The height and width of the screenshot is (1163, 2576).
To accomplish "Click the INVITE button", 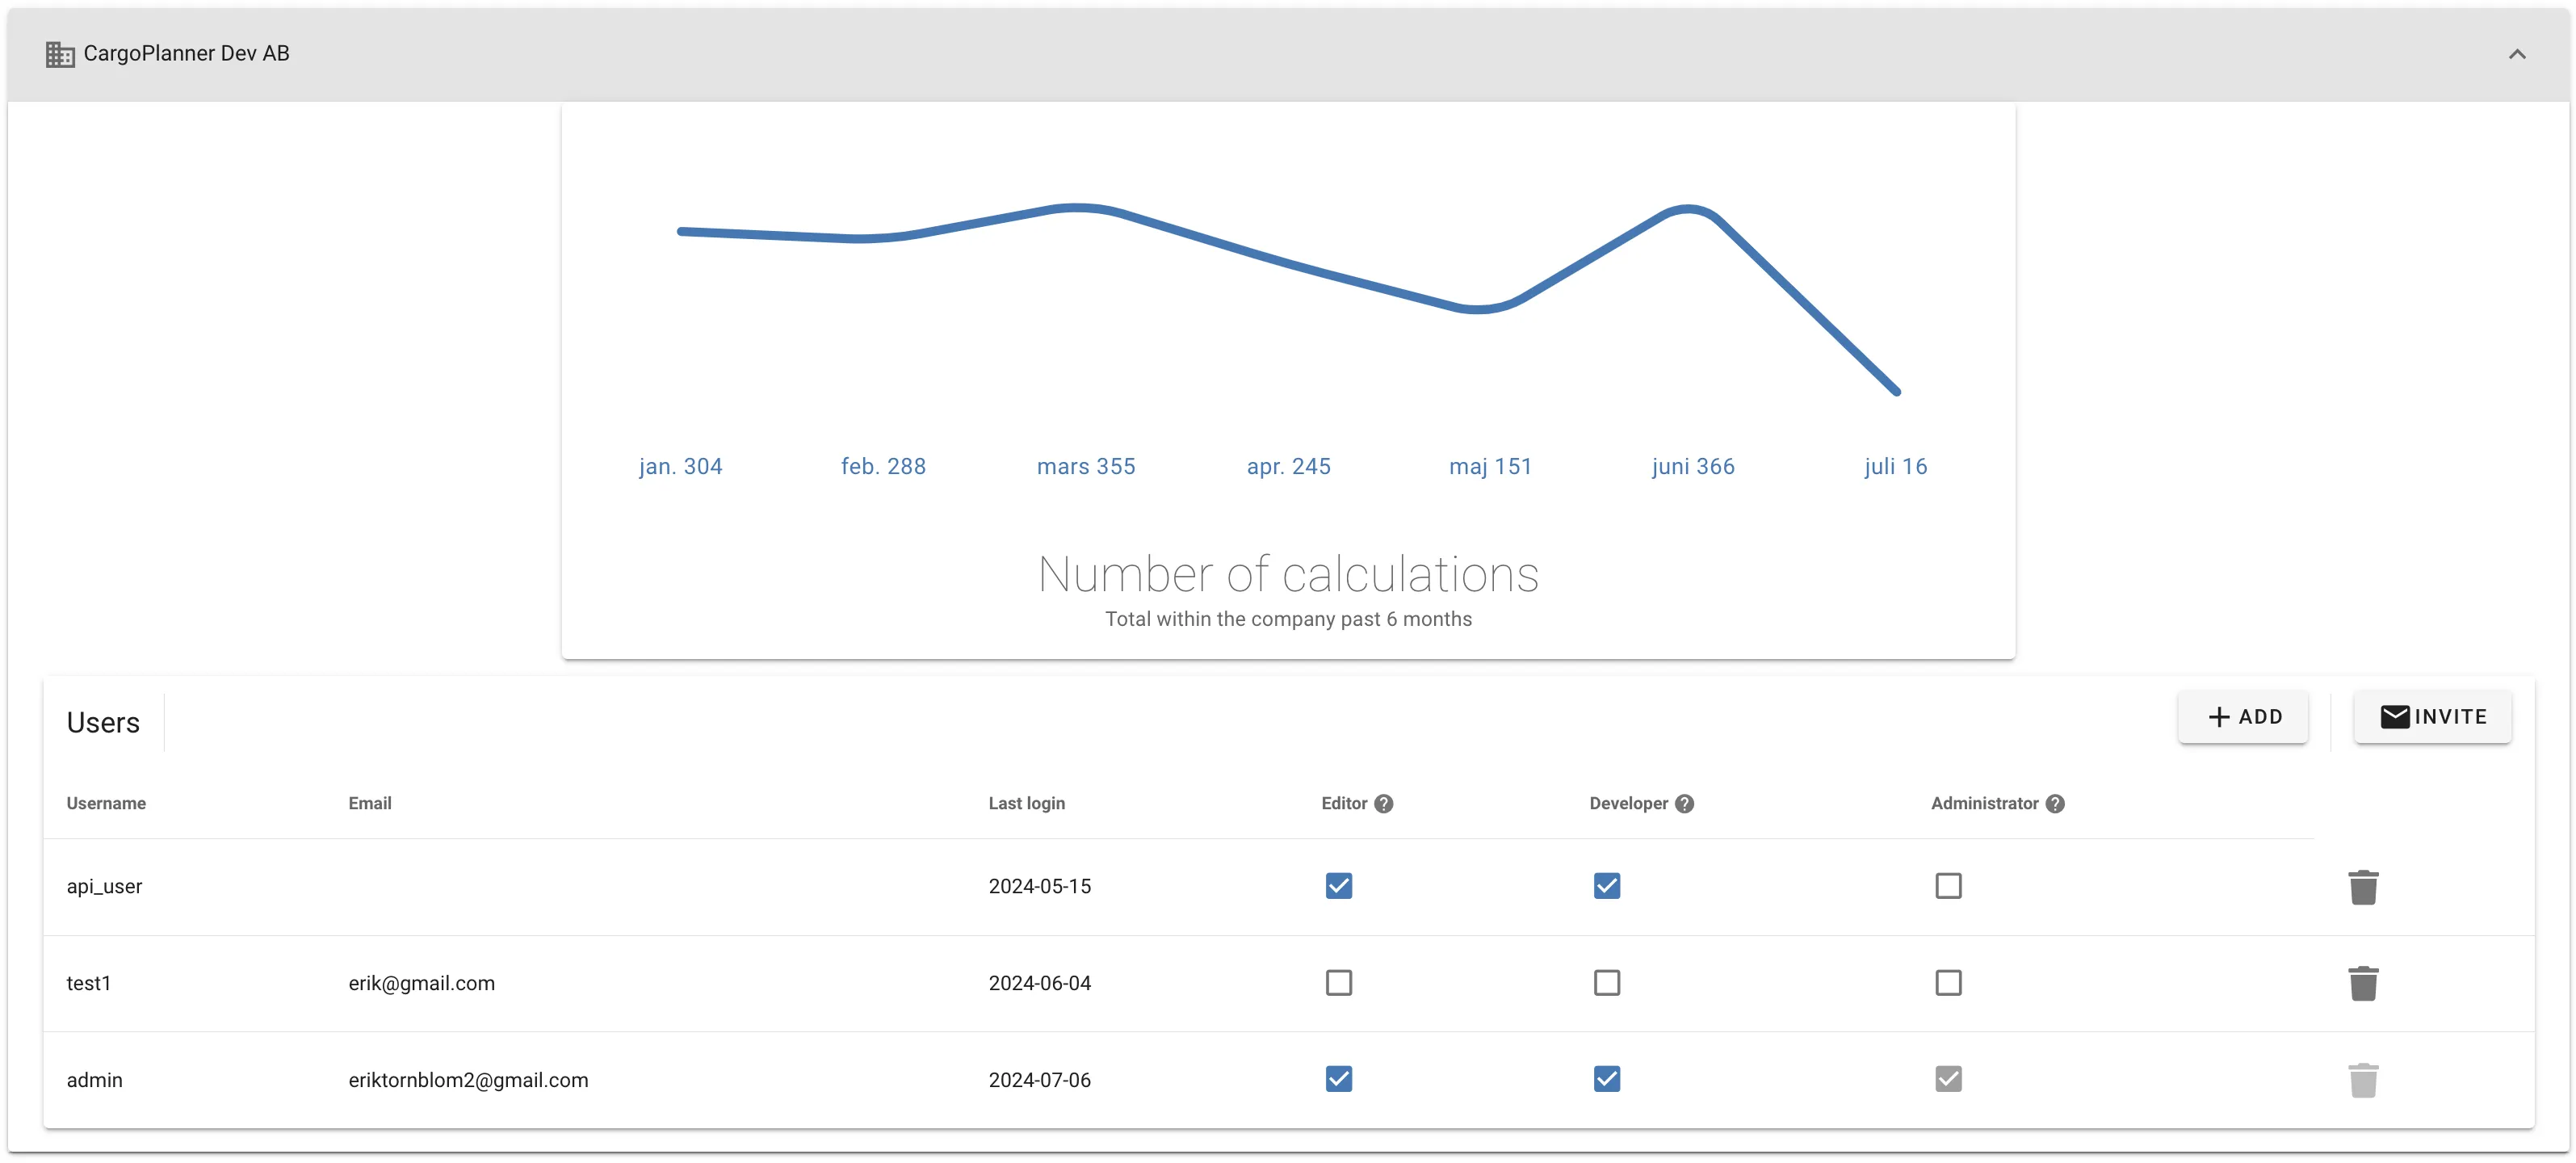I will [x=2433, y=716].
